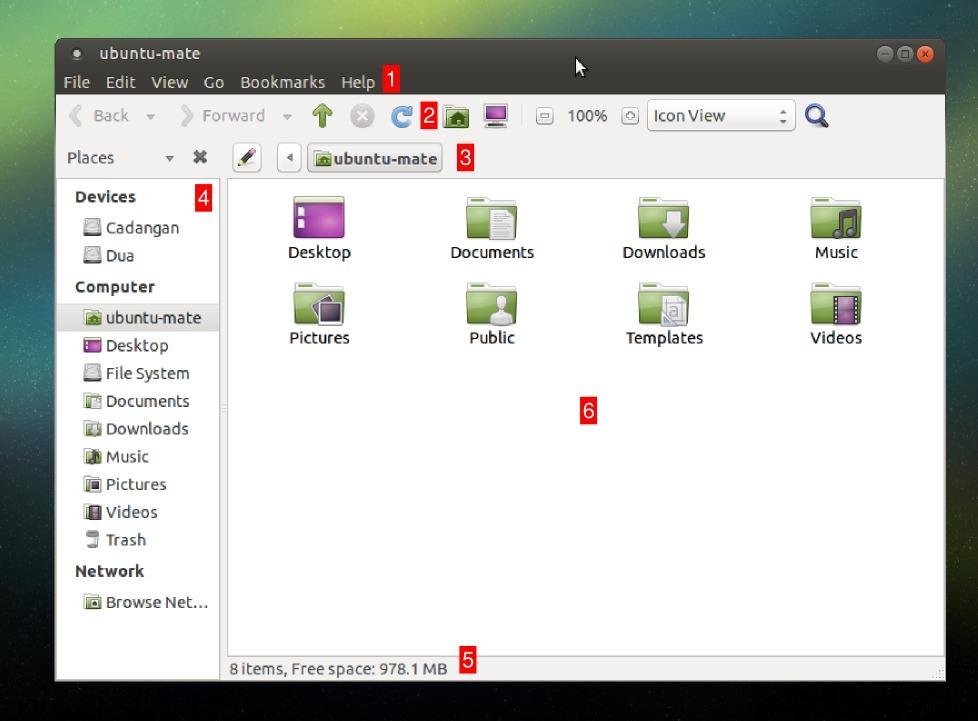
Task: Open the Downloads folder icon
Action: 664,221
